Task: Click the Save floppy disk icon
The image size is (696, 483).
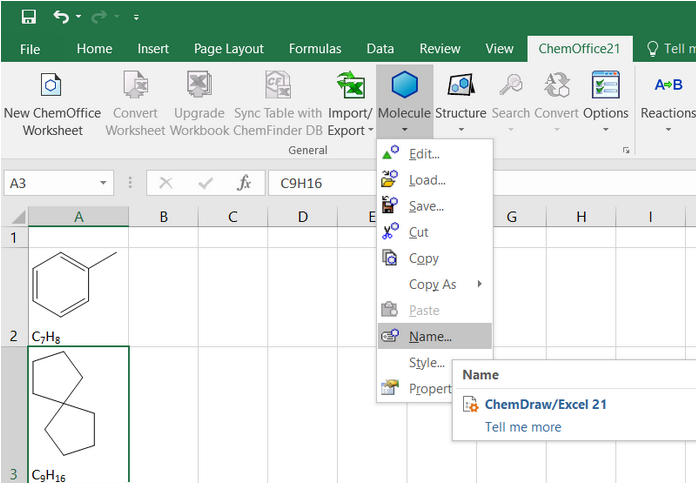Action: pyautogui.click(x=28, y=17)
